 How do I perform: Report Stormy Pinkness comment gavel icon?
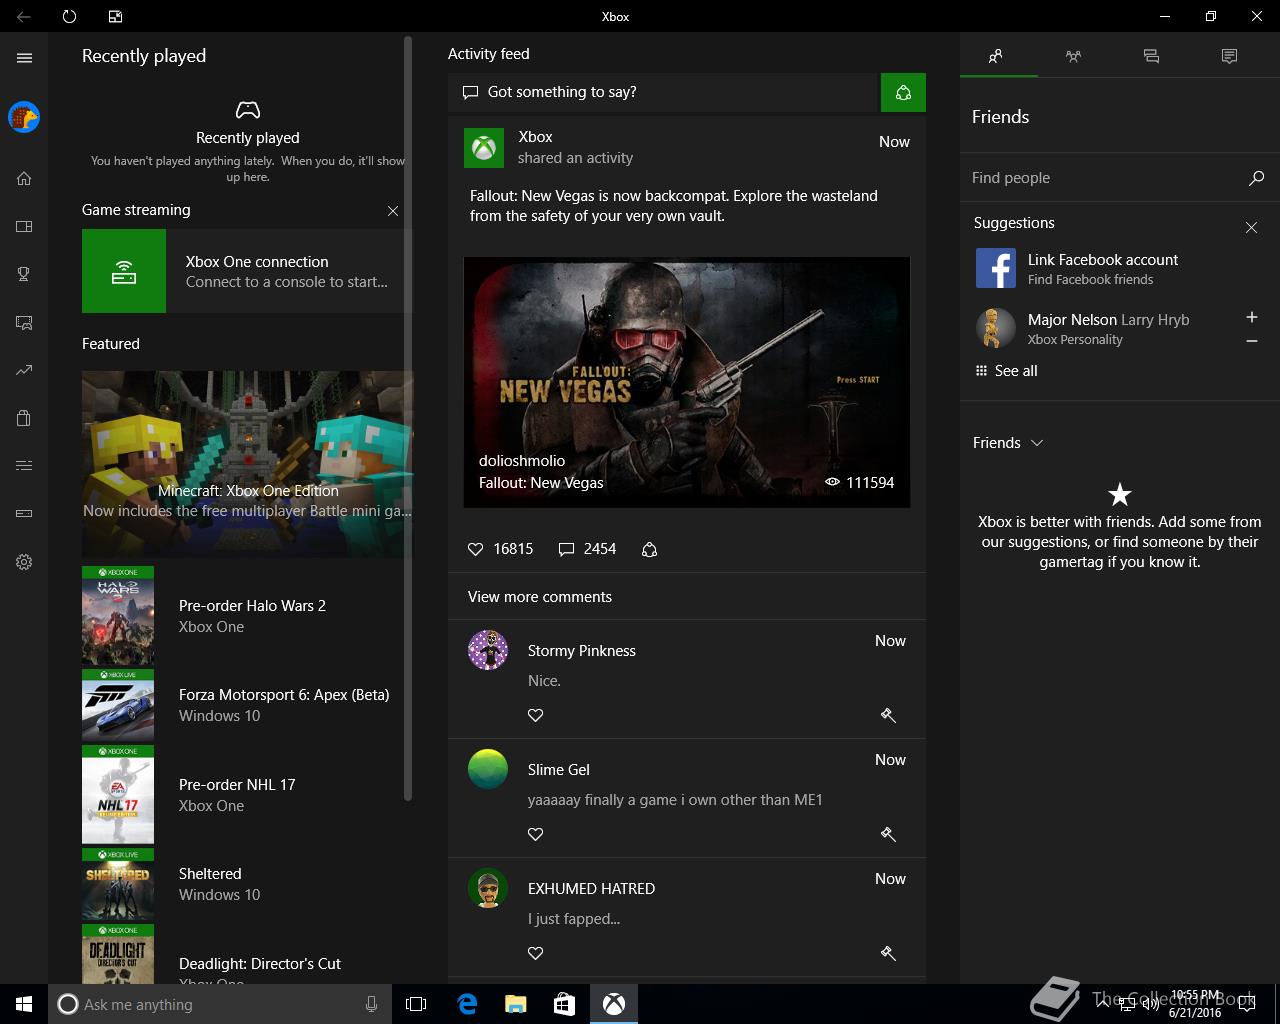[888, 715]
